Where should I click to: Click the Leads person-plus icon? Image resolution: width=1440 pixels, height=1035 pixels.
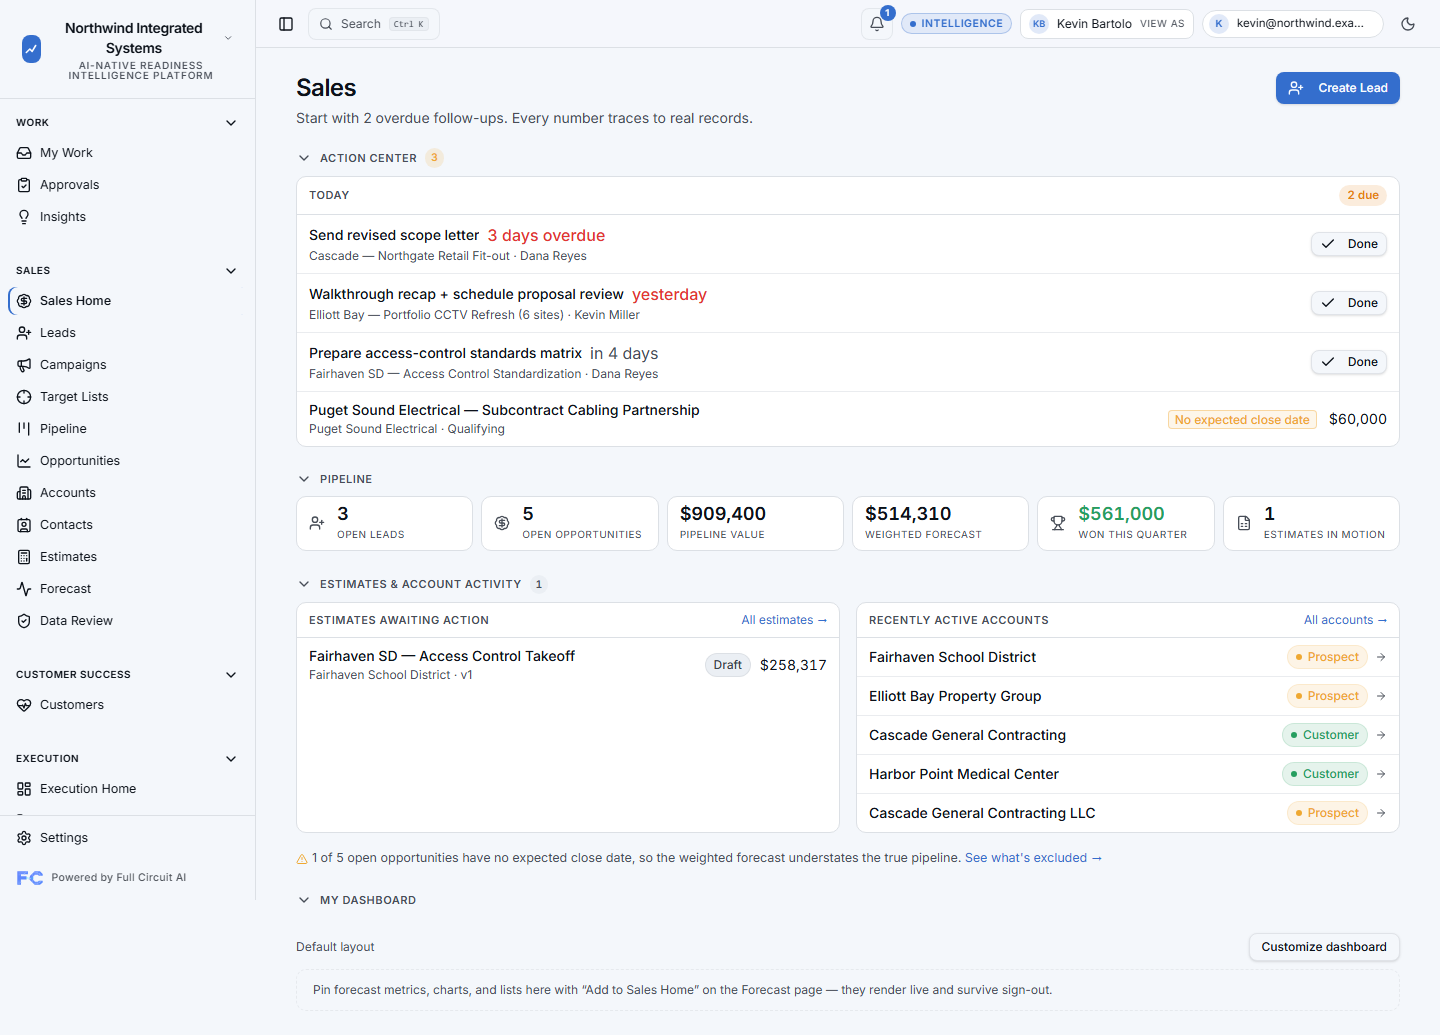[24, 333]
